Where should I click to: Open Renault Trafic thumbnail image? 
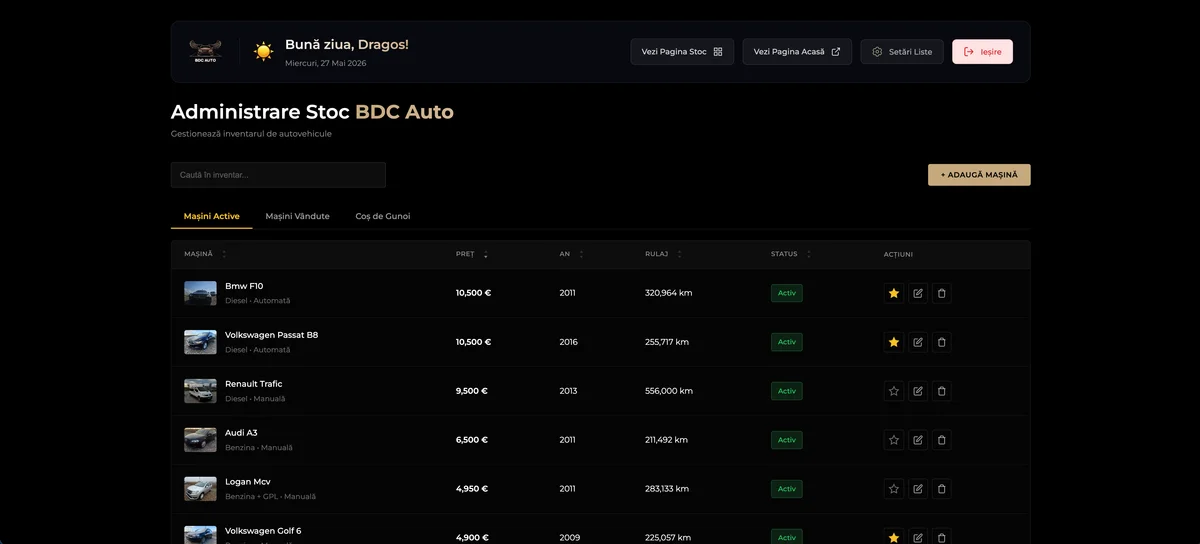200,391
